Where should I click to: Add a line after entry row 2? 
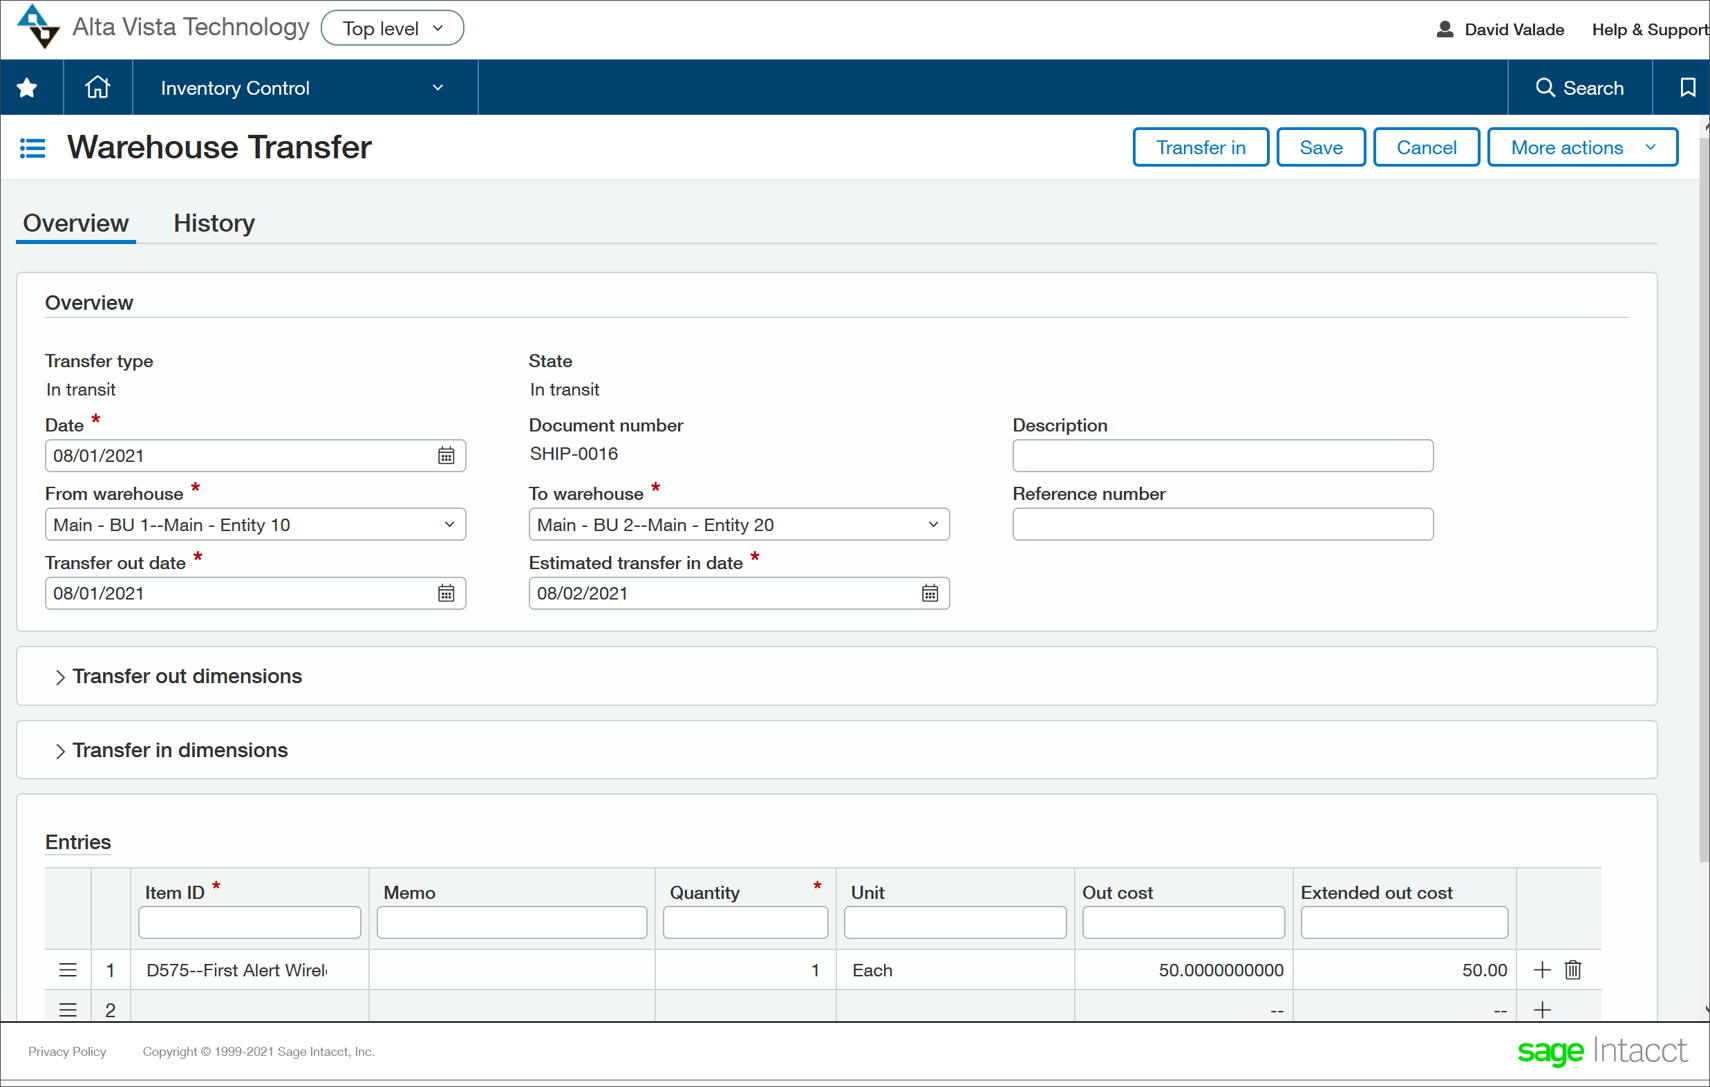1542,1010
